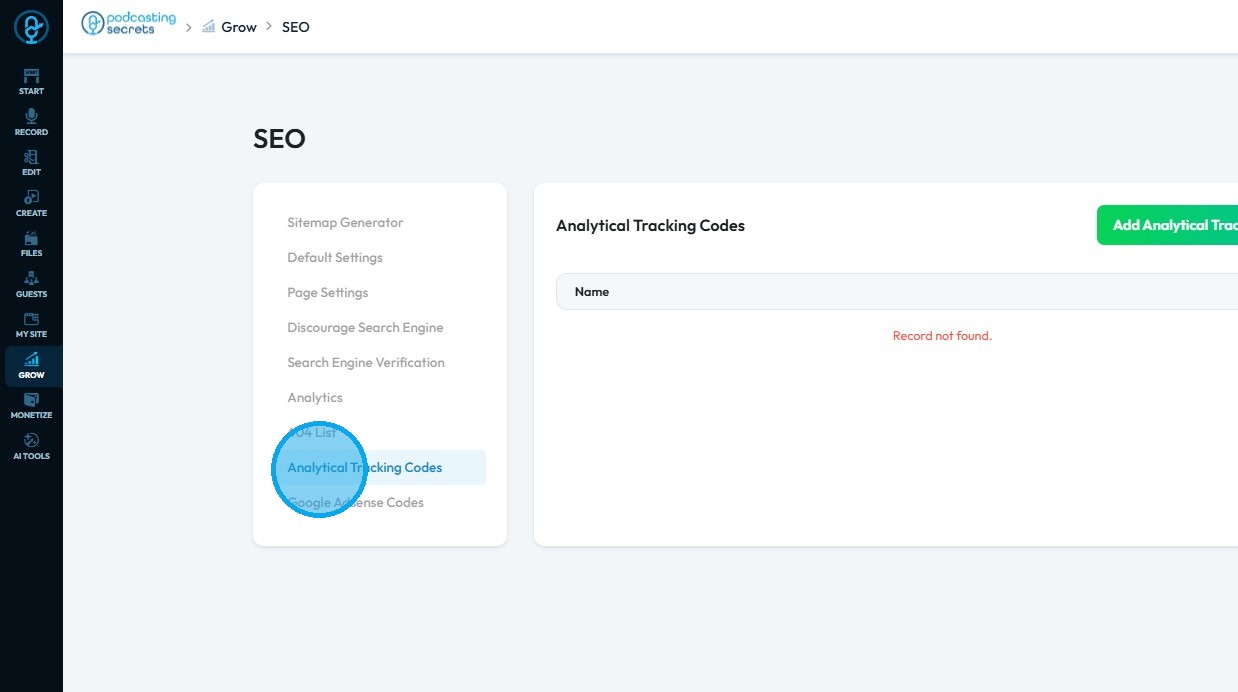Viewport: 1238px width, 692px height.
Task: Open Discourage Search Engine option
Action: [365, 327]
